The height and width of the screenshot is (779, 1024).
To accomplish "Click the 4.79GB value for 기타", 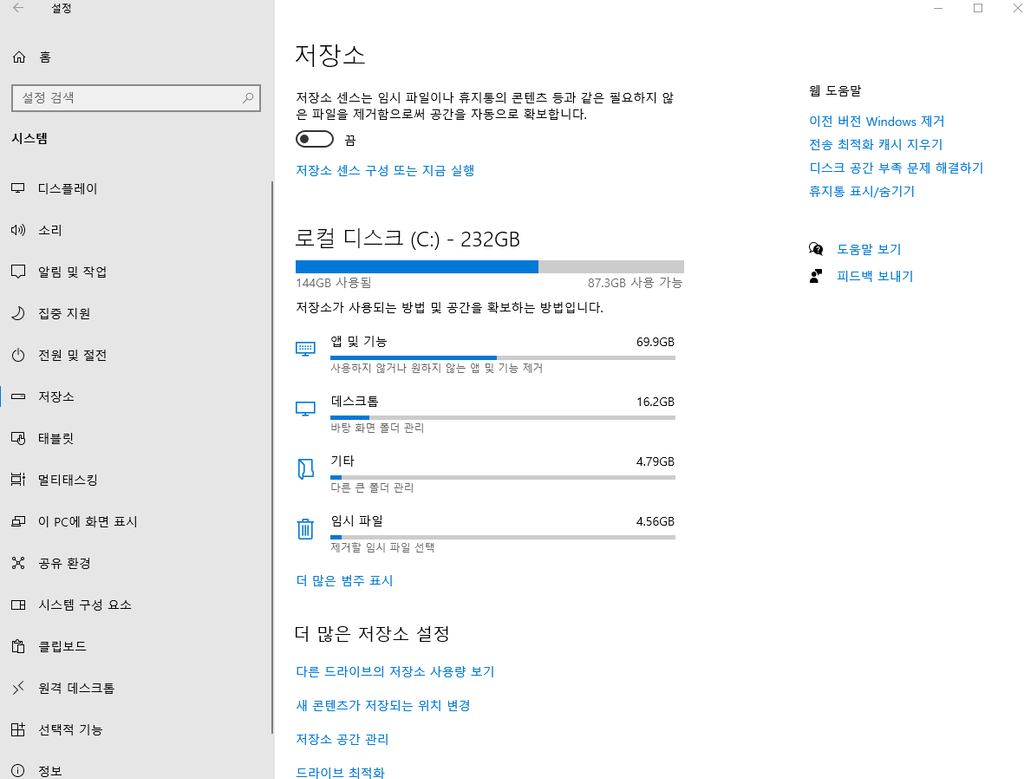I will click(x=655, y=462).
